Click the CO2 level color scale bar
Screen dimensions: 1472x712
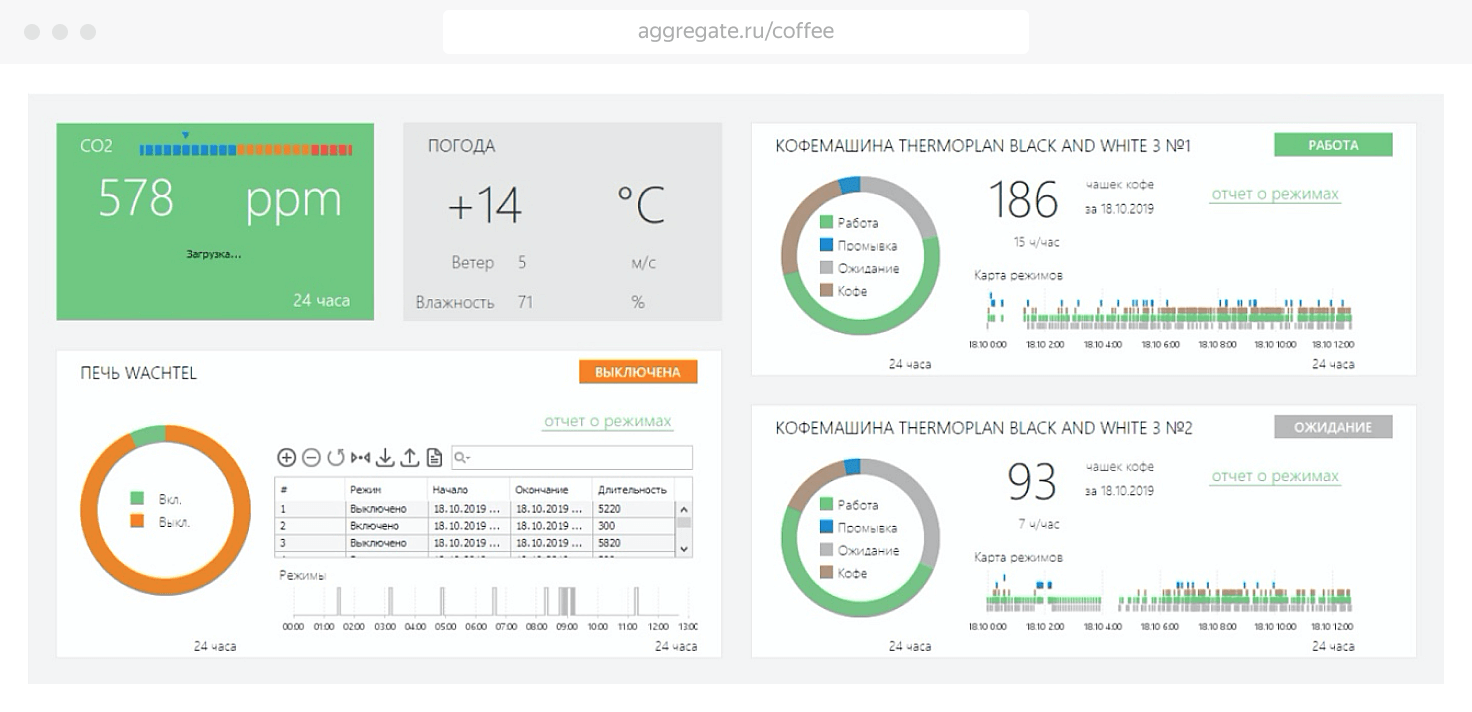coord(245,149)
